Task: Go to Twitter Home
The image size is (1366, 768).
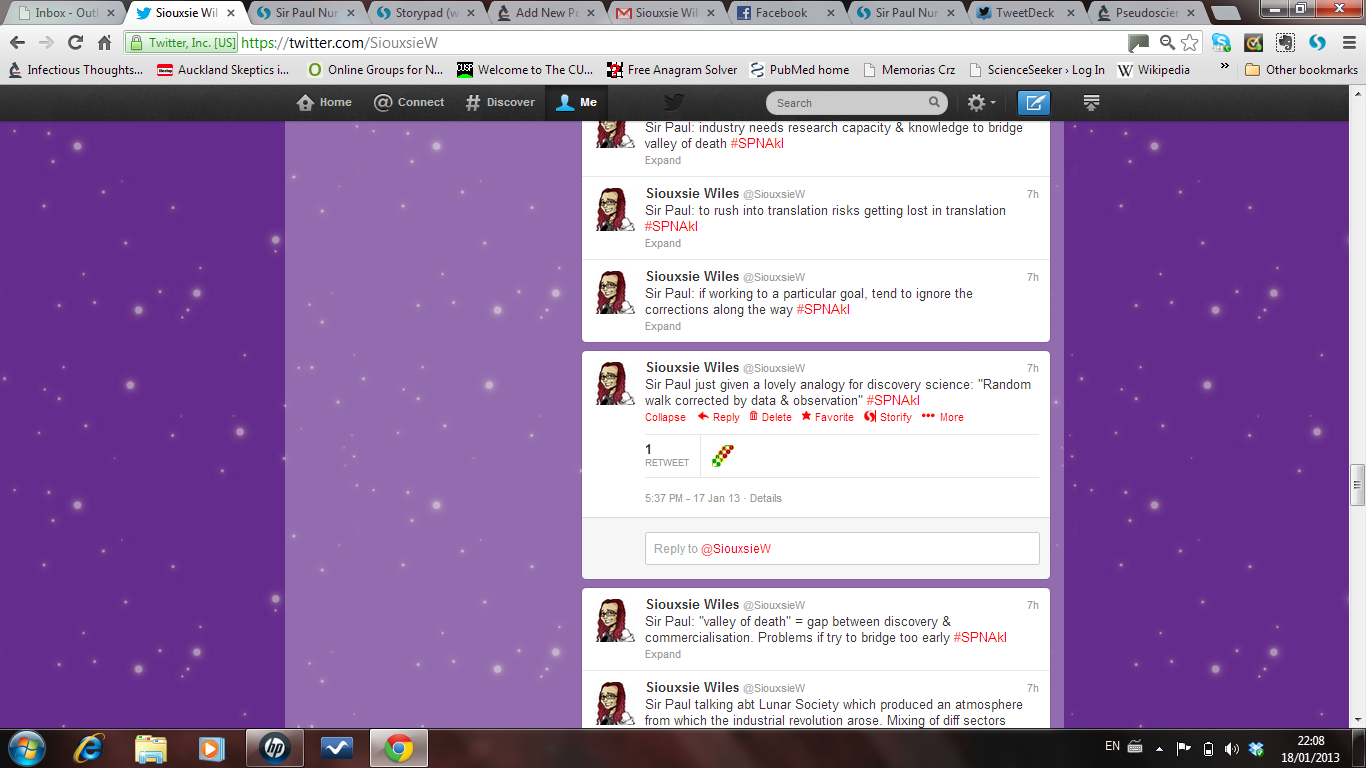Action: (324, 102)
